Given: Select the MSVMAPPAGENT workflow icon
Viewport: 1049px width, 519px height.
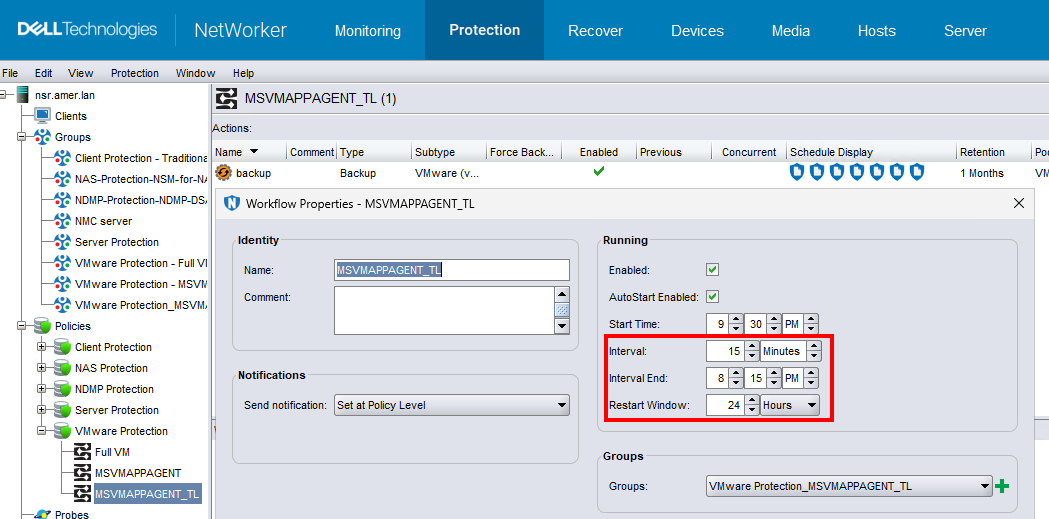Looking at the screenshot, I should coord(83,473).
